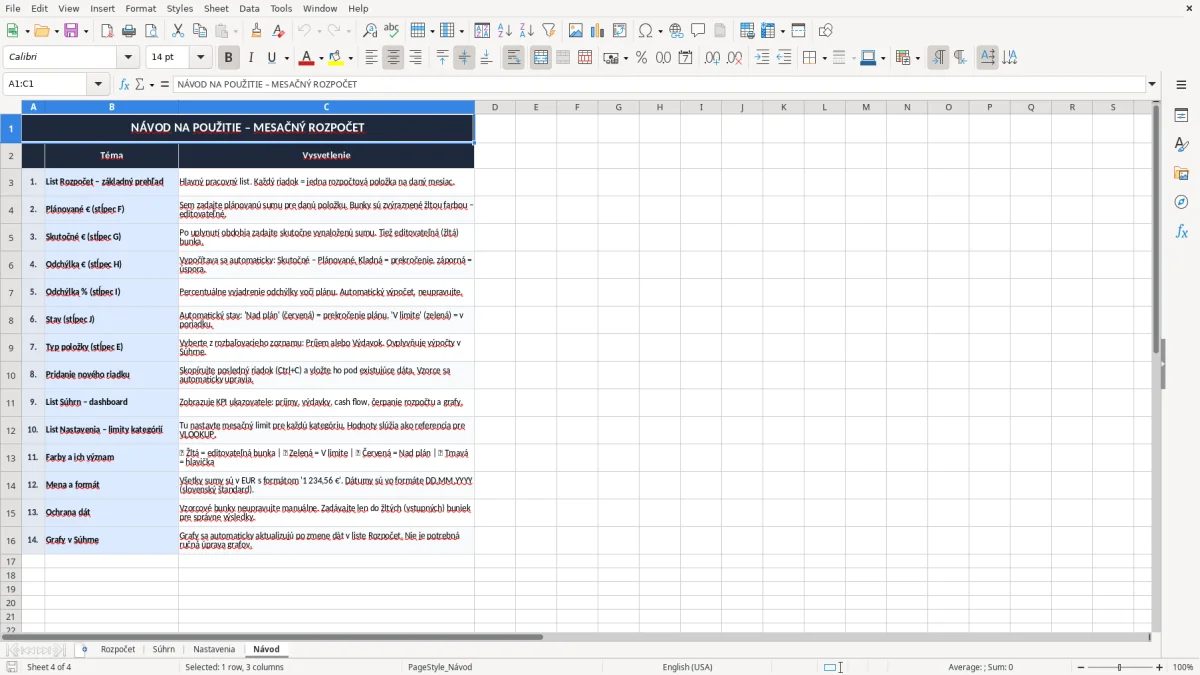Open Find and Replace icon

point(370,31)
